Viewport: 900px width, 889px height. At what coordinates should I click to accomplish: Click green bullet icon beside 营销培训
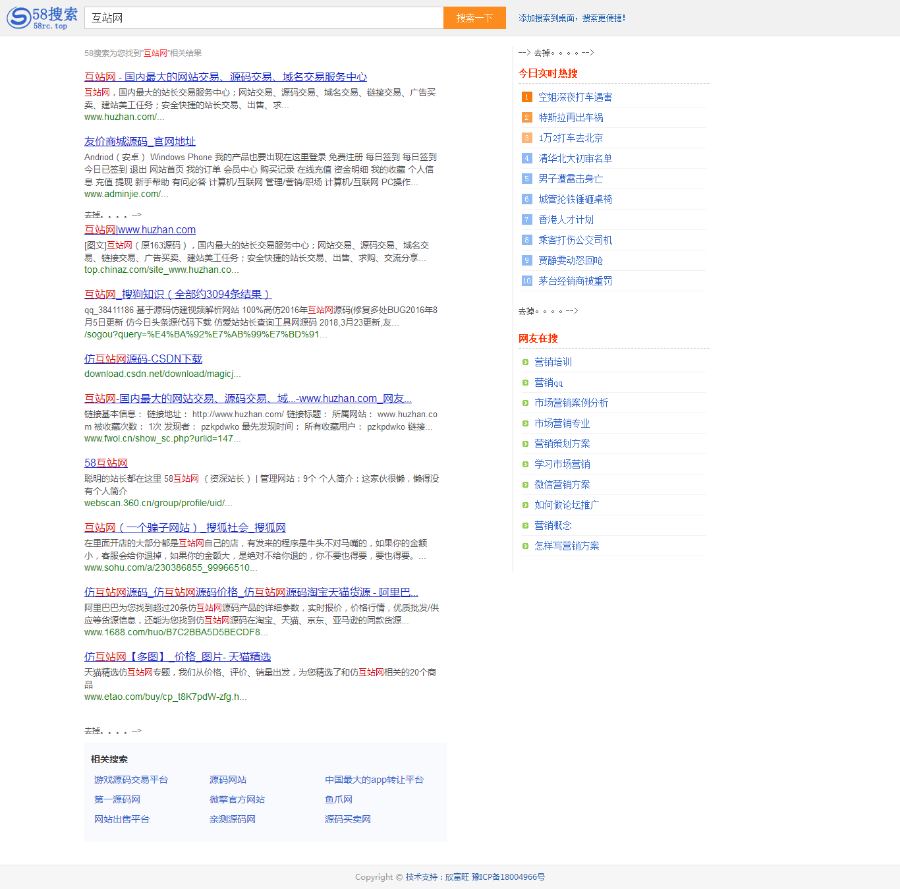525,362
